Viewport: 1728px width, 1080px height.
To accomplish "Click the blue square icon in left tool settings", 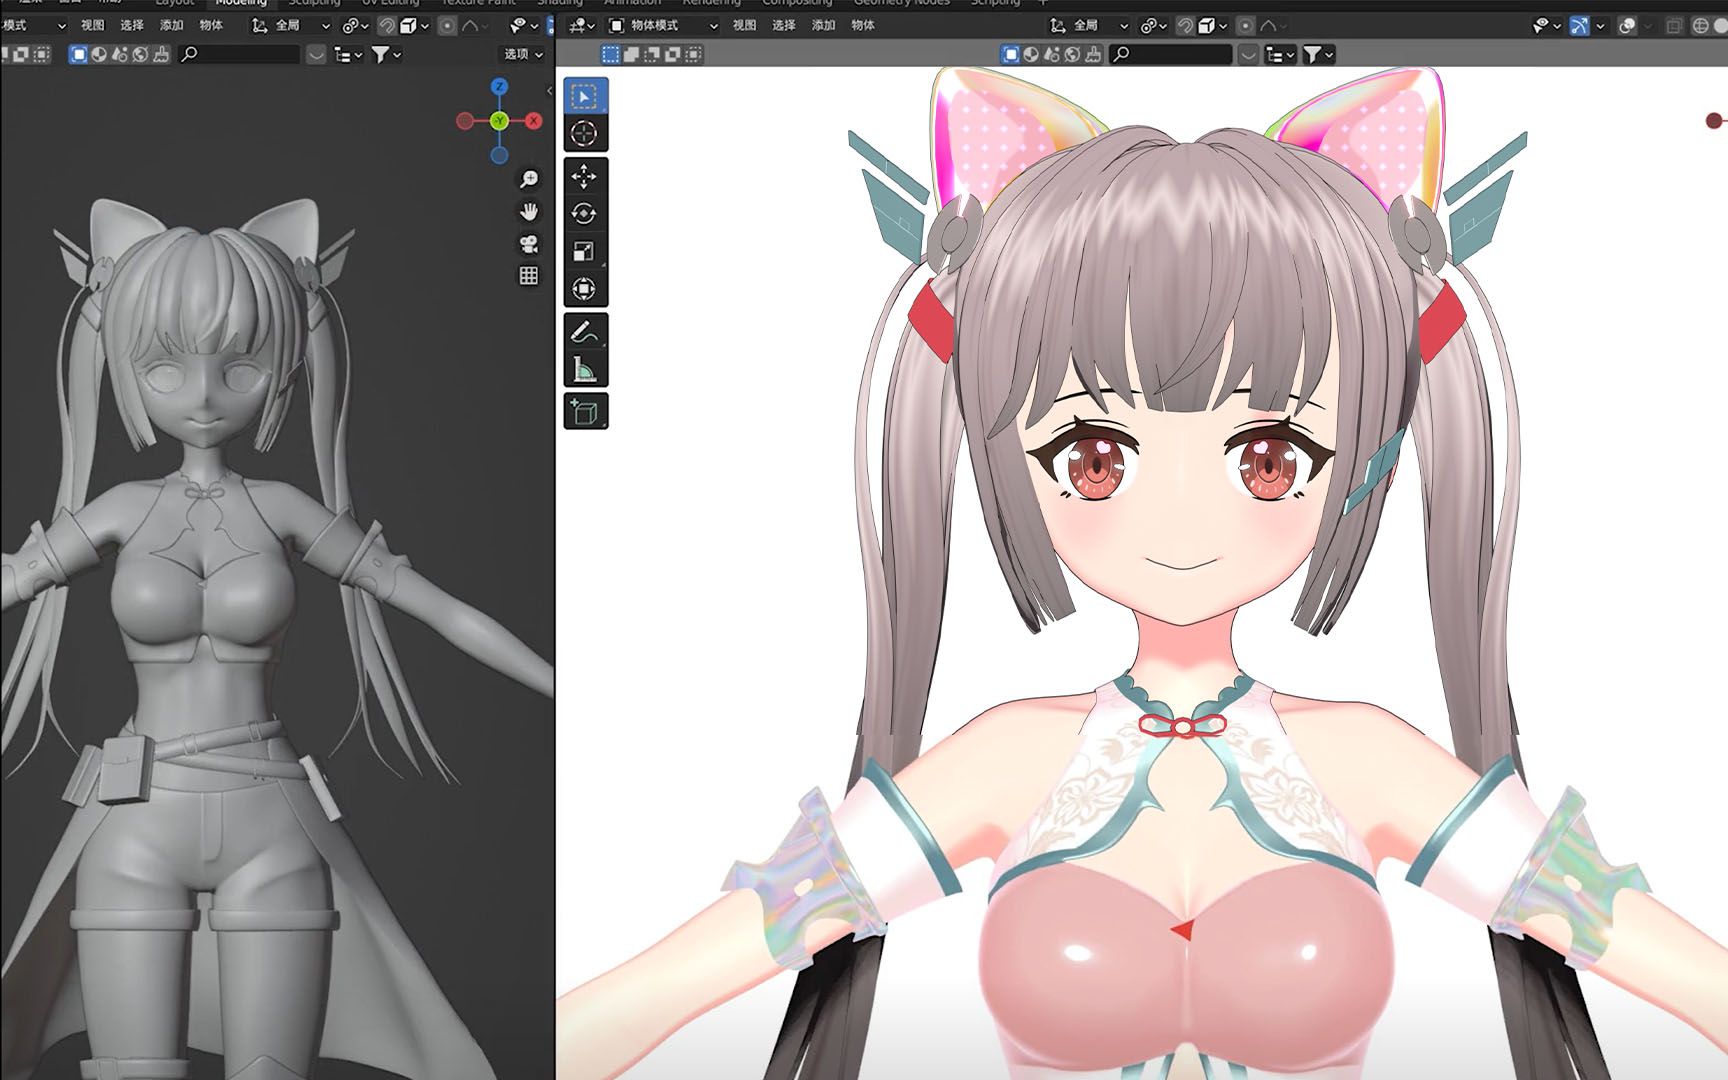I will tap(78, 54).
